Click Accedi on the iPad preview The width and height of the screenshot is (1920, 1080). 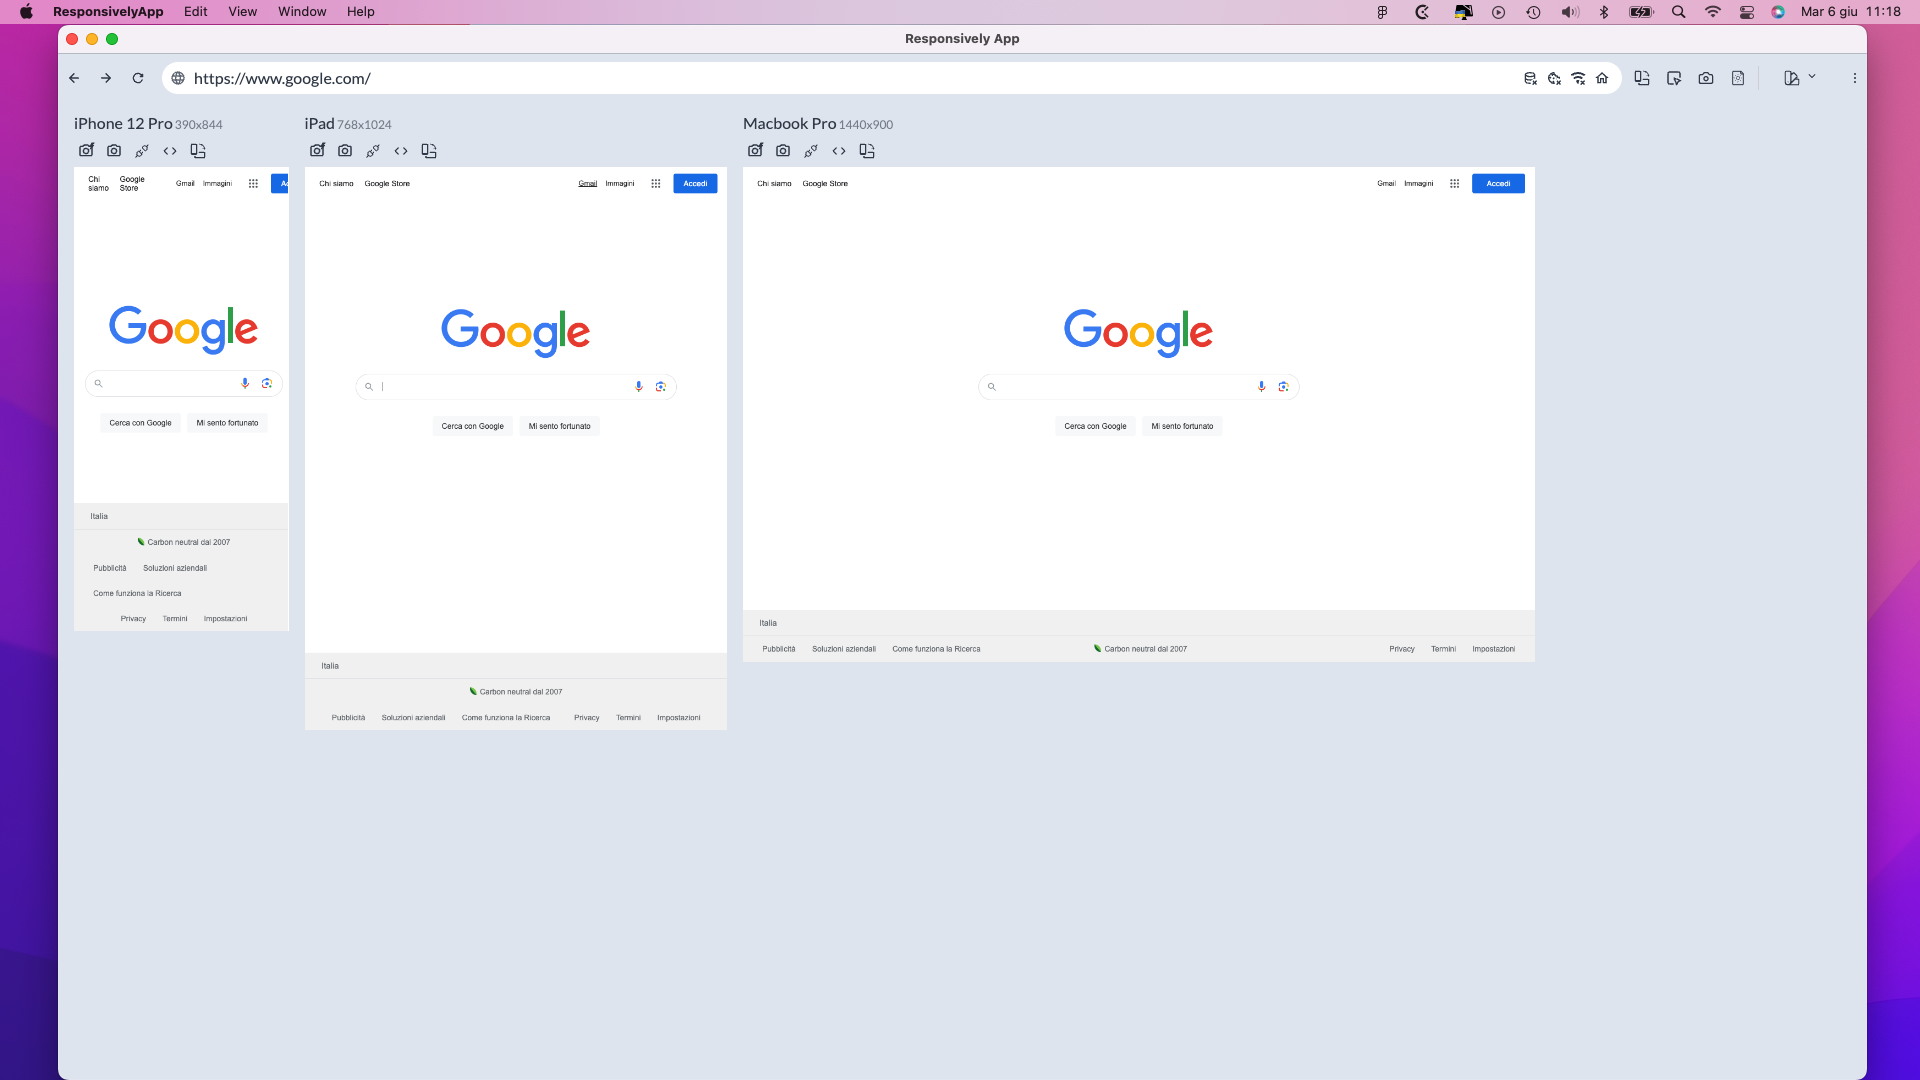[x=696, y=184]
